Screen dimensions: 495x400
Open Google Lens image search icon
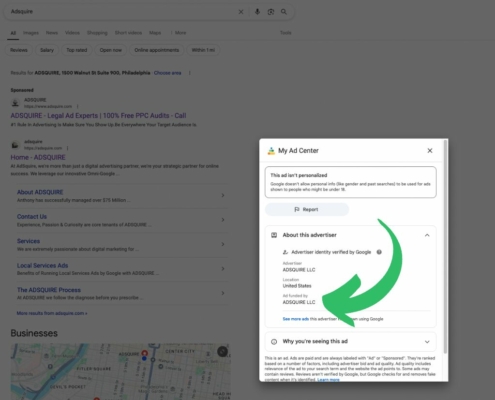[x=271, y=12]
